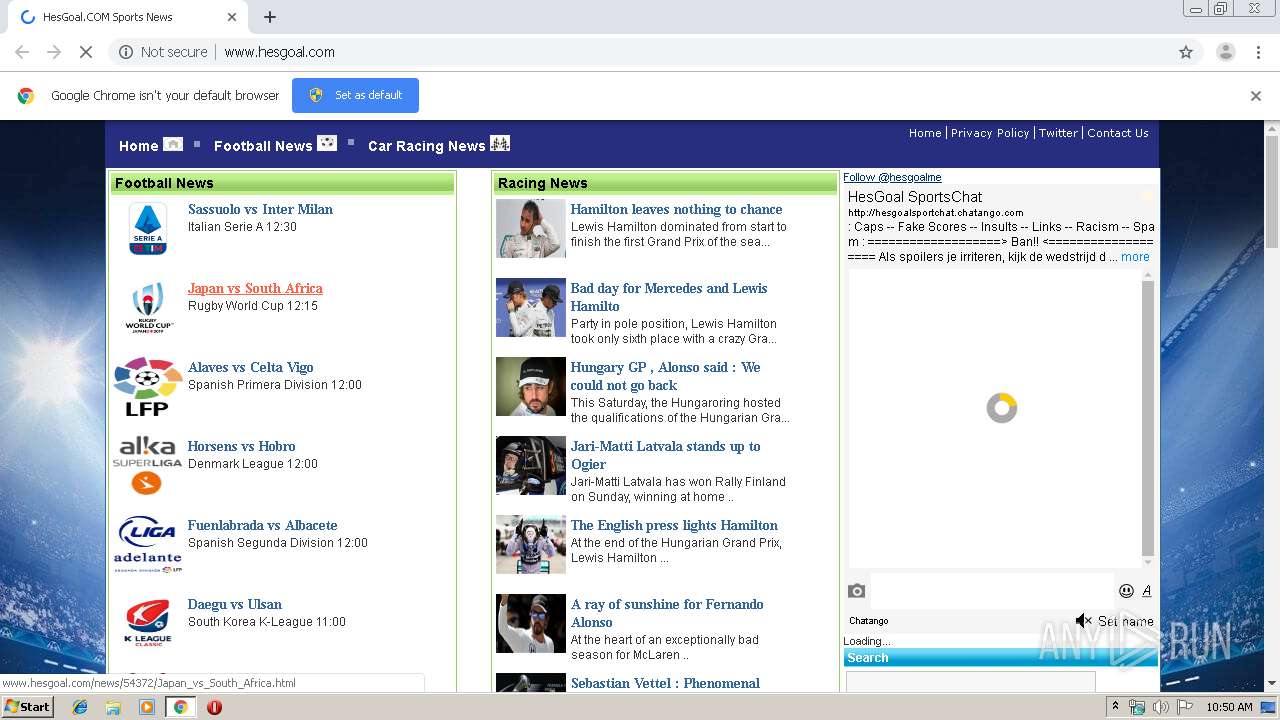This screenshot has width=1280, height=720.
Task: Open Hungary GP Alonso article
Action: point(665,376)
